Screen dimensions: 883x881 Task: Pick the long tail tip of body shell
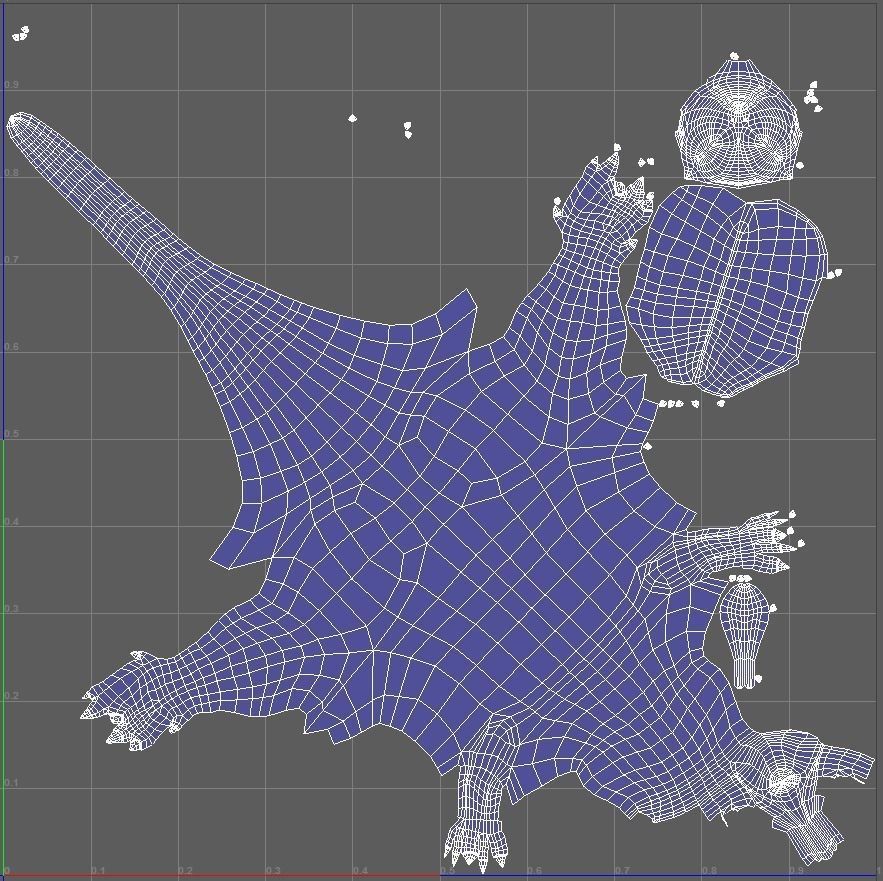[20, 123]
